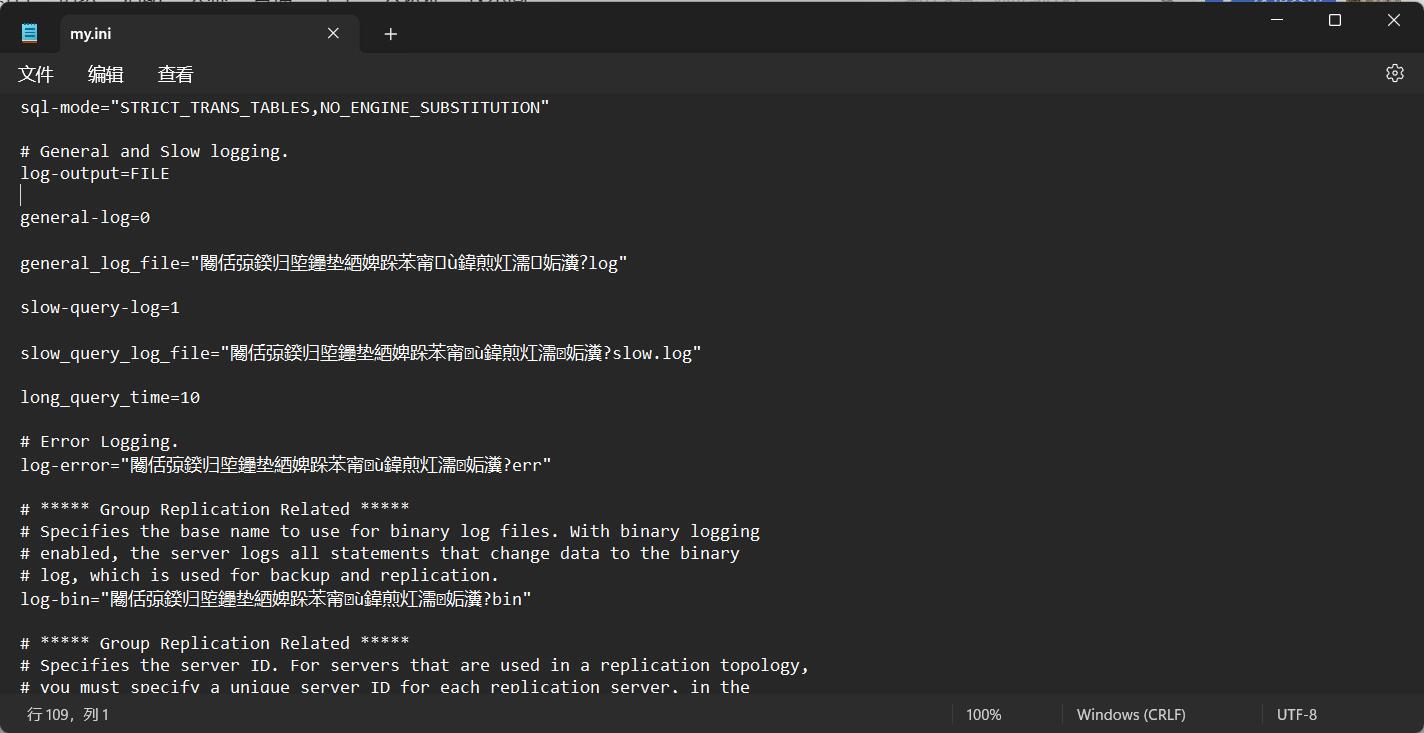Image resolution: width=1424 pixels, height=733 pixels.
Task: Close the Notepad window
Action: (1393, 20)
